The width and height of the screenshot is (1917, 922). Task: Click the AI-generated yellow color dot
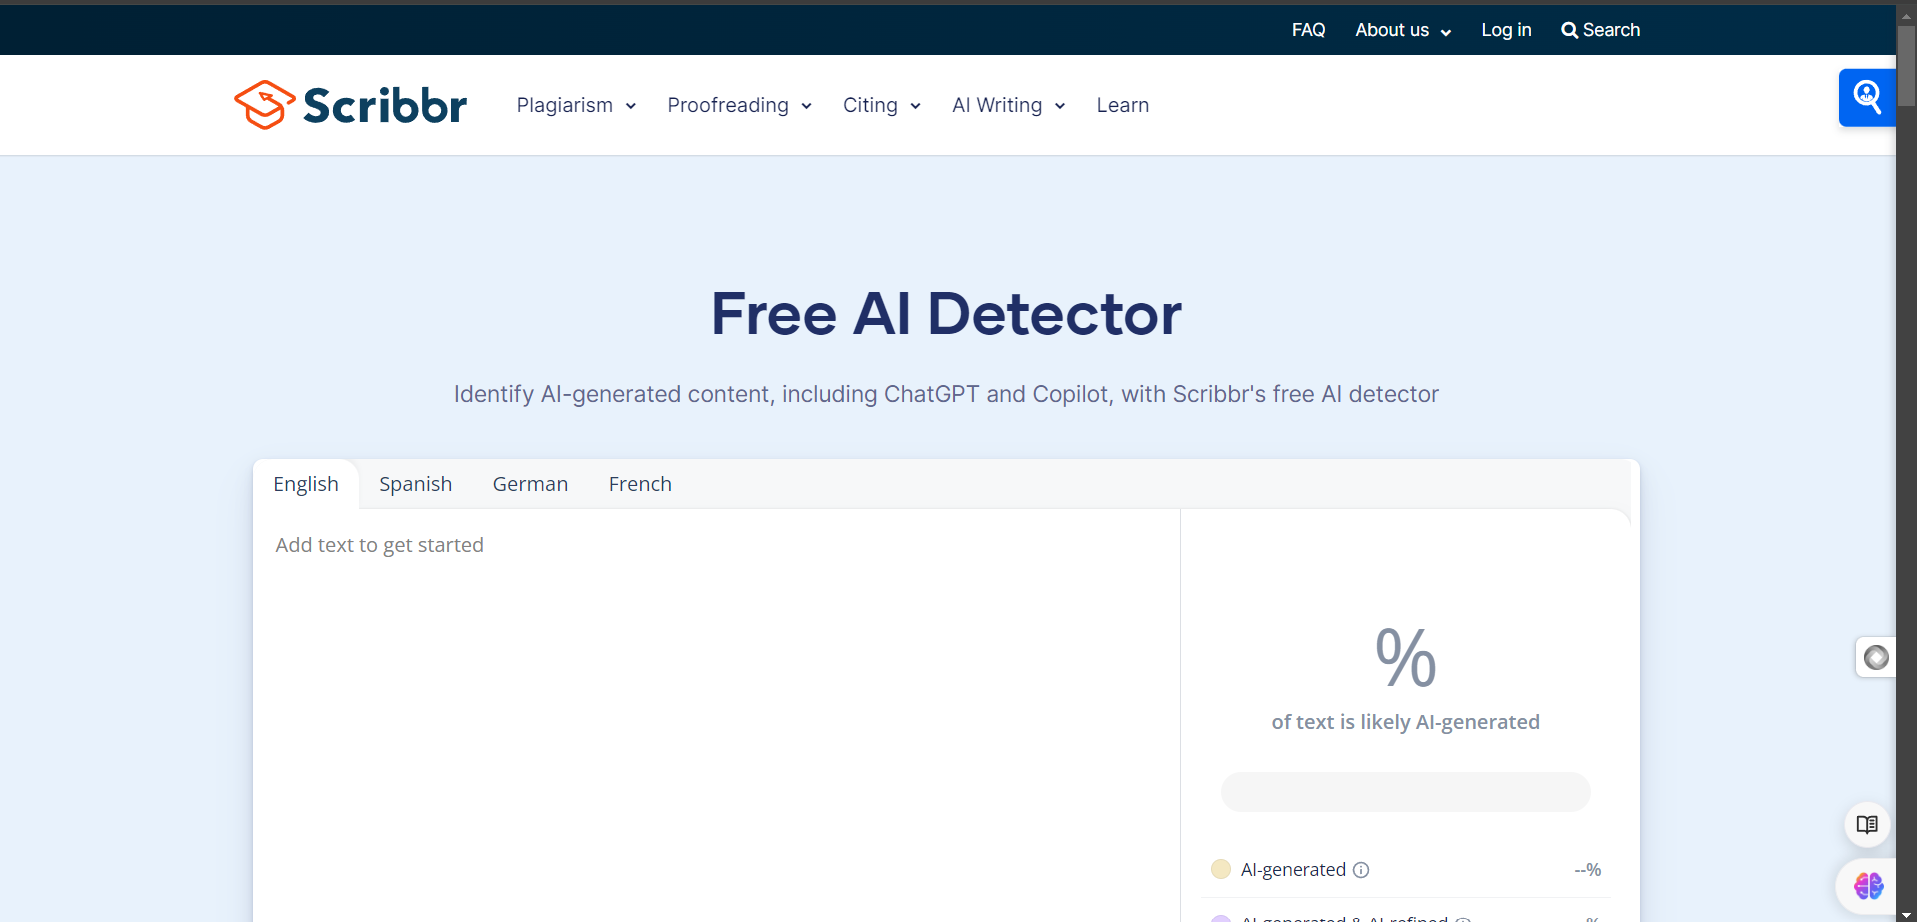pos(1220,869)
